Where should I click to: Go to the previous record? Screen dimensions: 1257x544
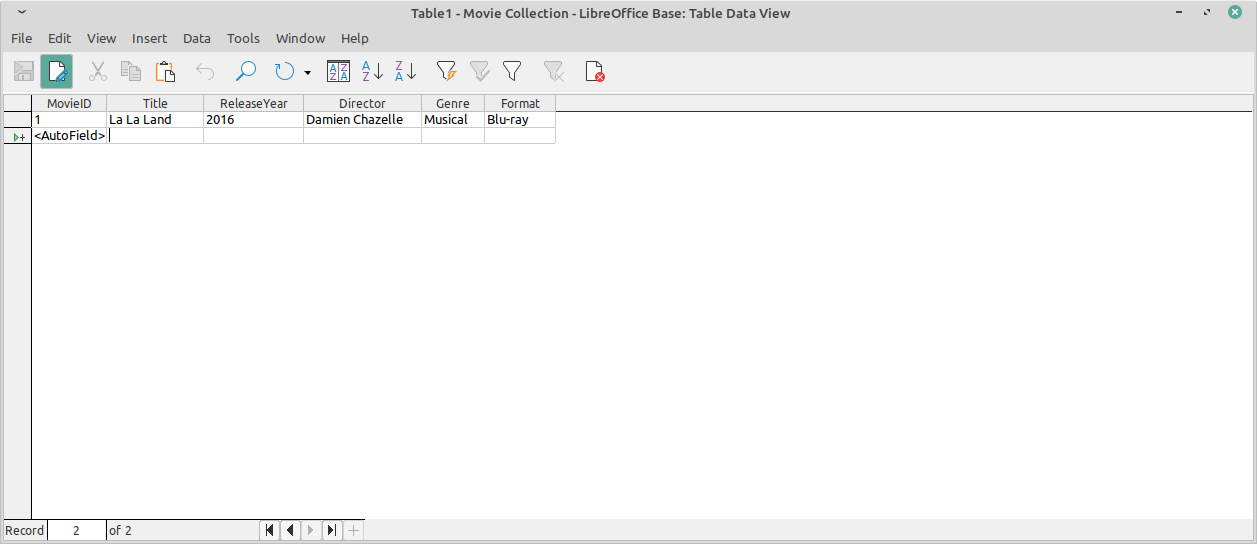click(x=289, y=530)
